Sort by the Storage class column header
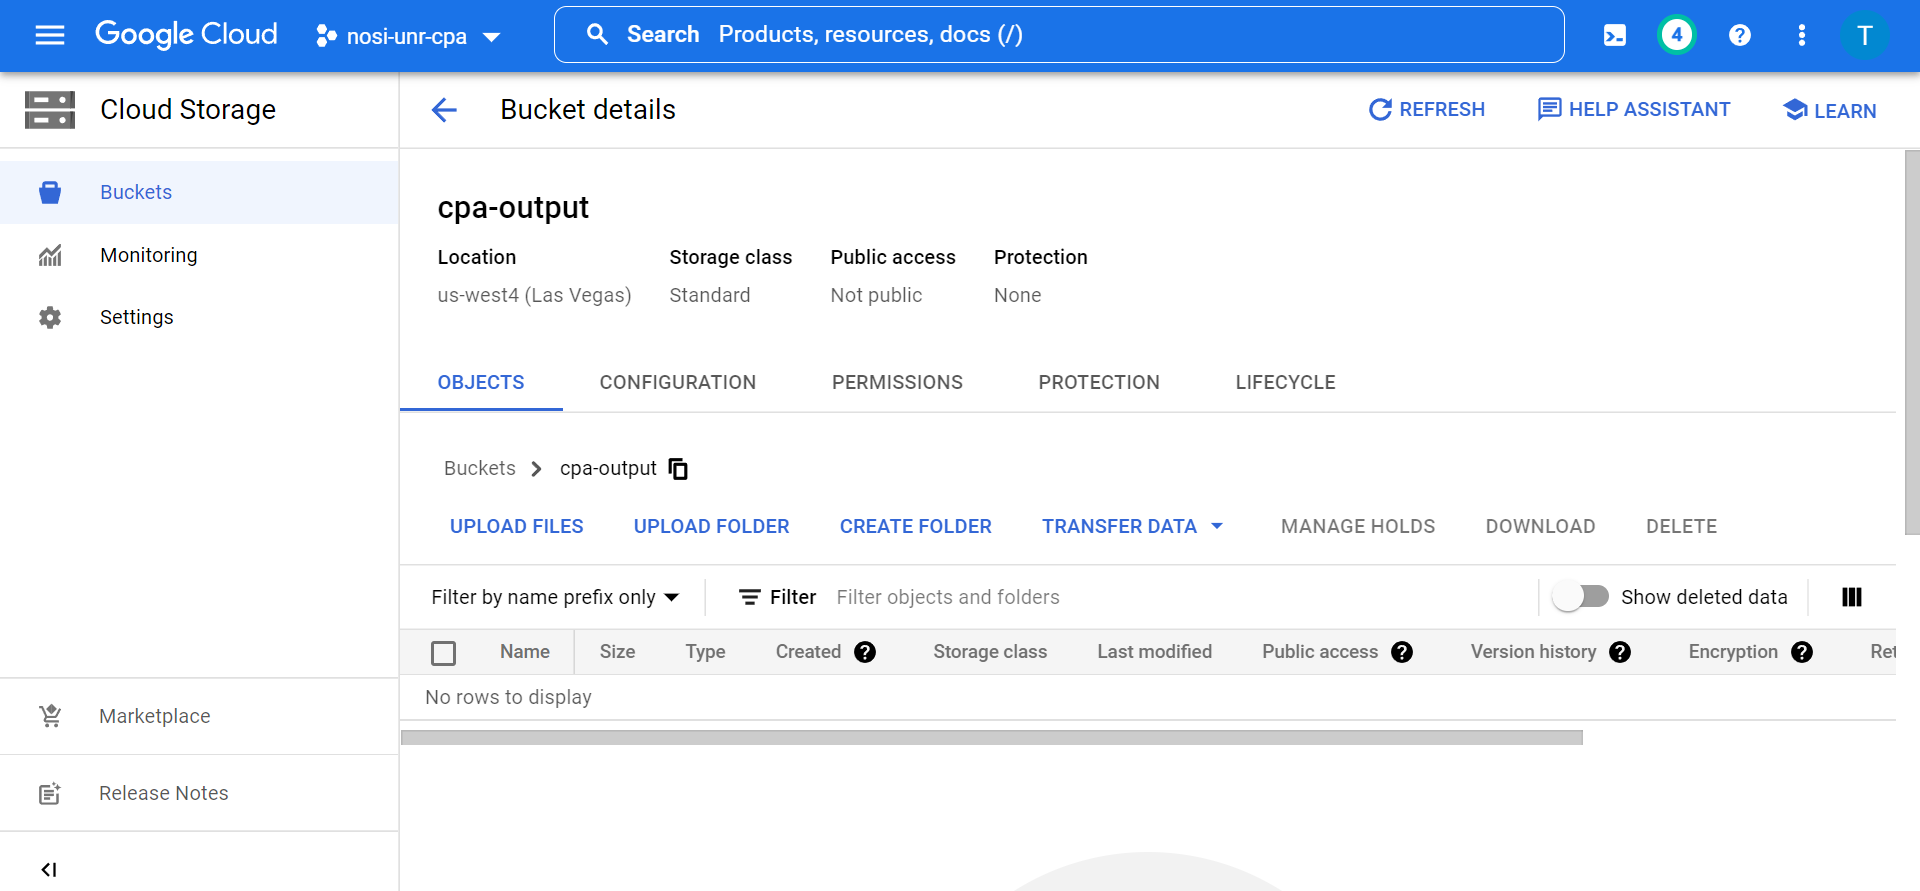 click(x=990, y=652)
